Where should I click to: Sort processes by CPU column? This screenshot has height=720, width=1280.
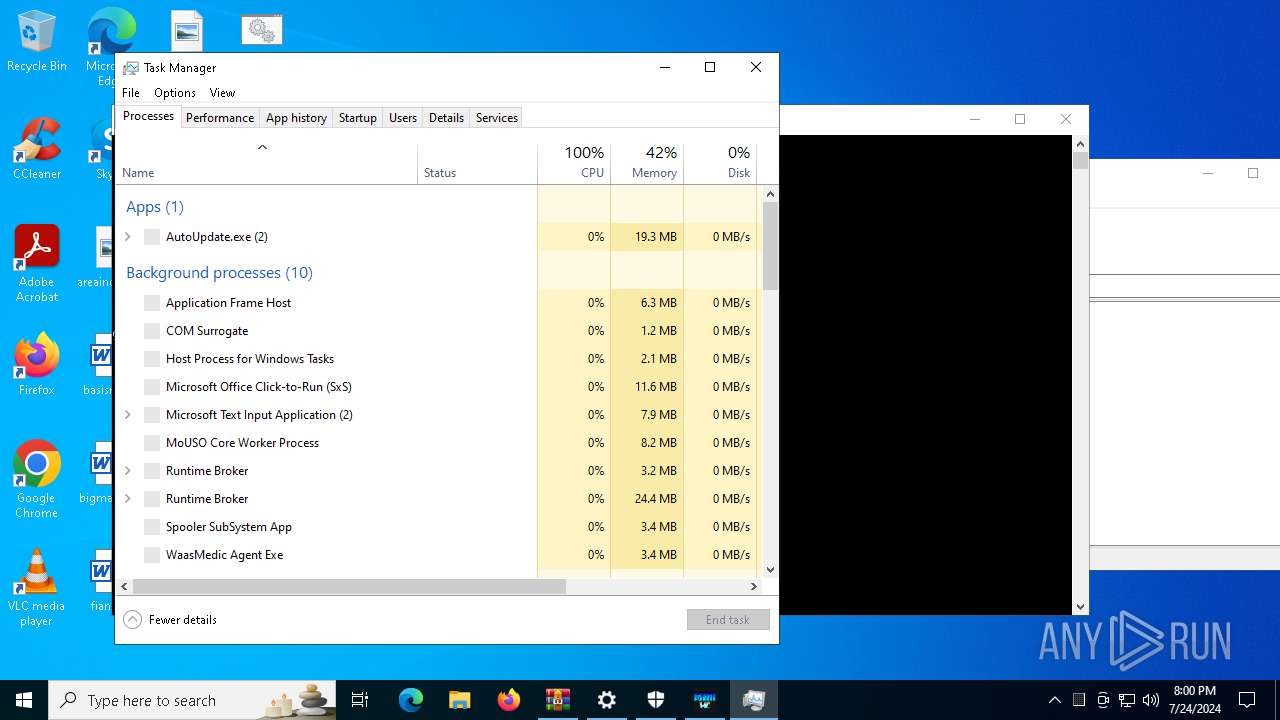[x=574, y=163]
